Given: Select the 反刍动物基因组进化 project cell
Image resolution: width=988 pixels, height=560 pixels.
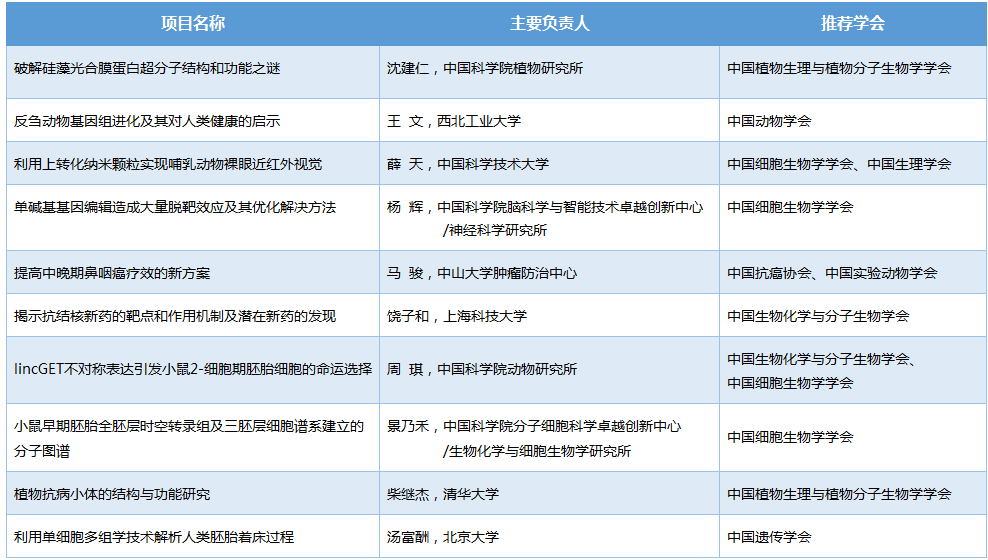Looking at the screenshot, I should (147, 121).
